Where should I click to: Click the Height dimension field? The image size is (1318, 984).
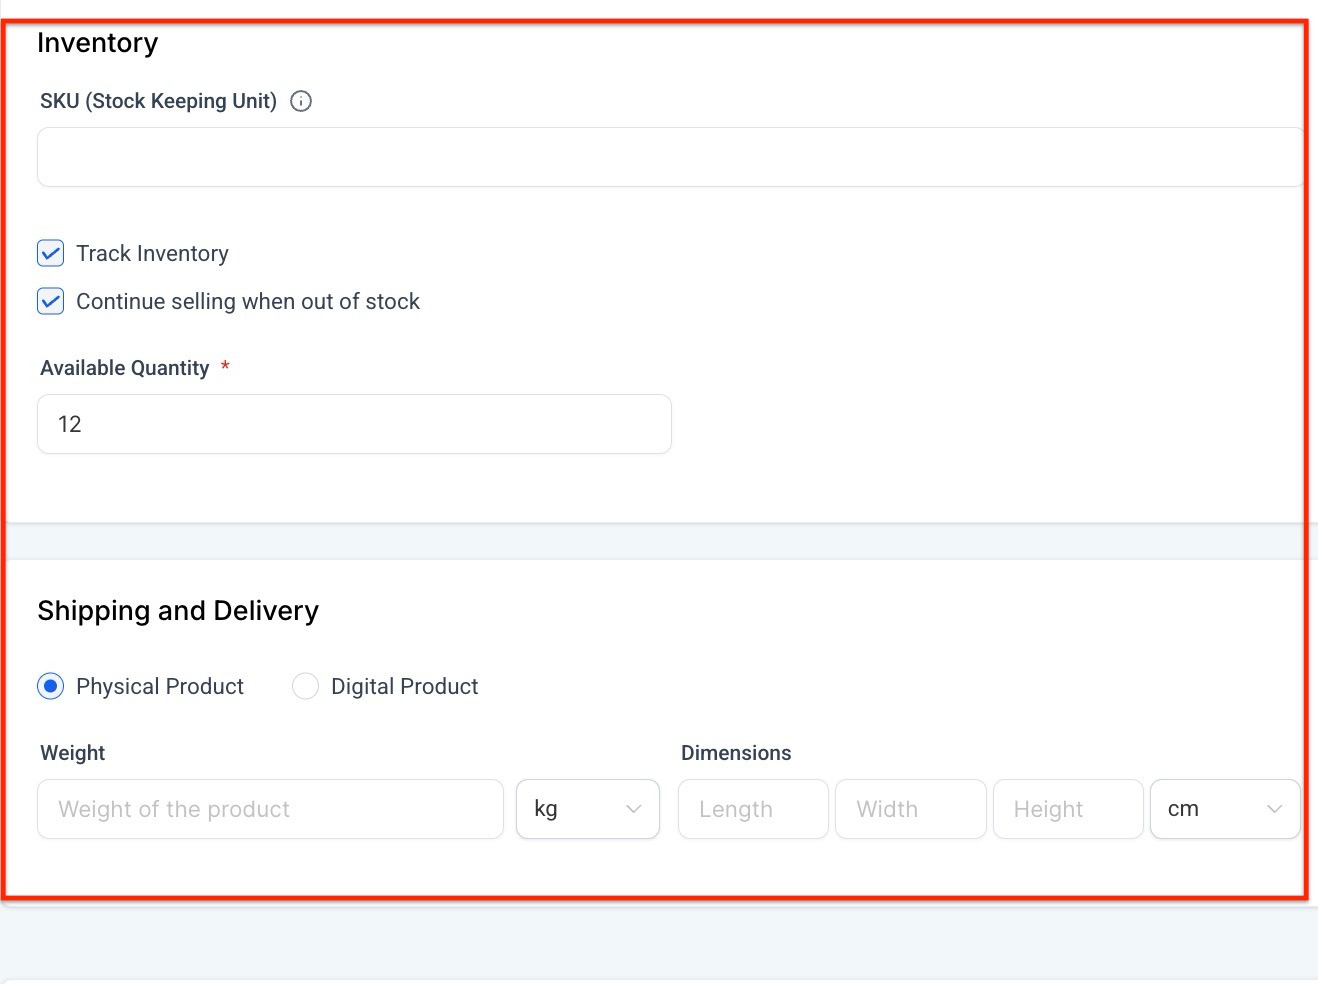pos(1067,809)
